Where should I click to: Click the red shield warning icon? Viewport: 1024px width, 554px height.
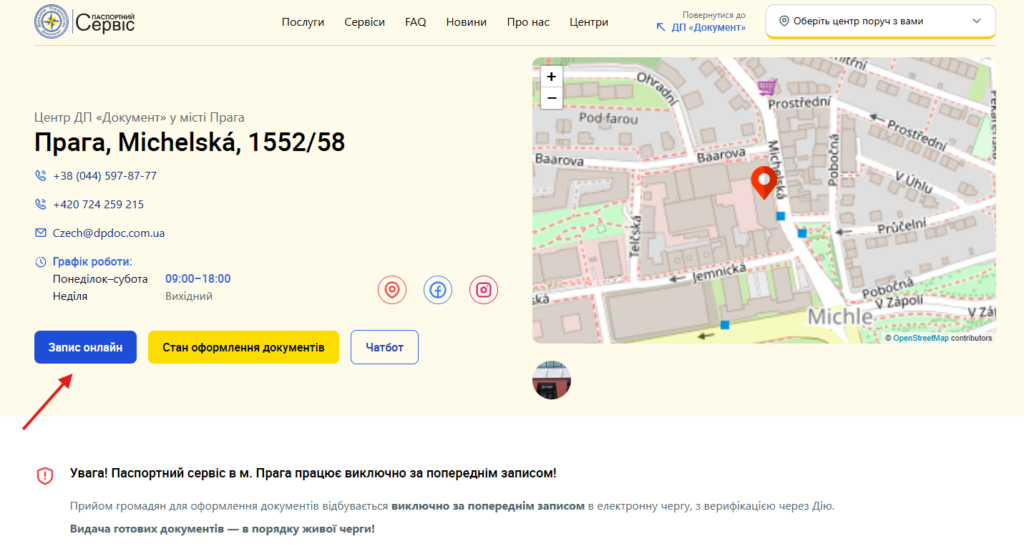click(45, 476)
